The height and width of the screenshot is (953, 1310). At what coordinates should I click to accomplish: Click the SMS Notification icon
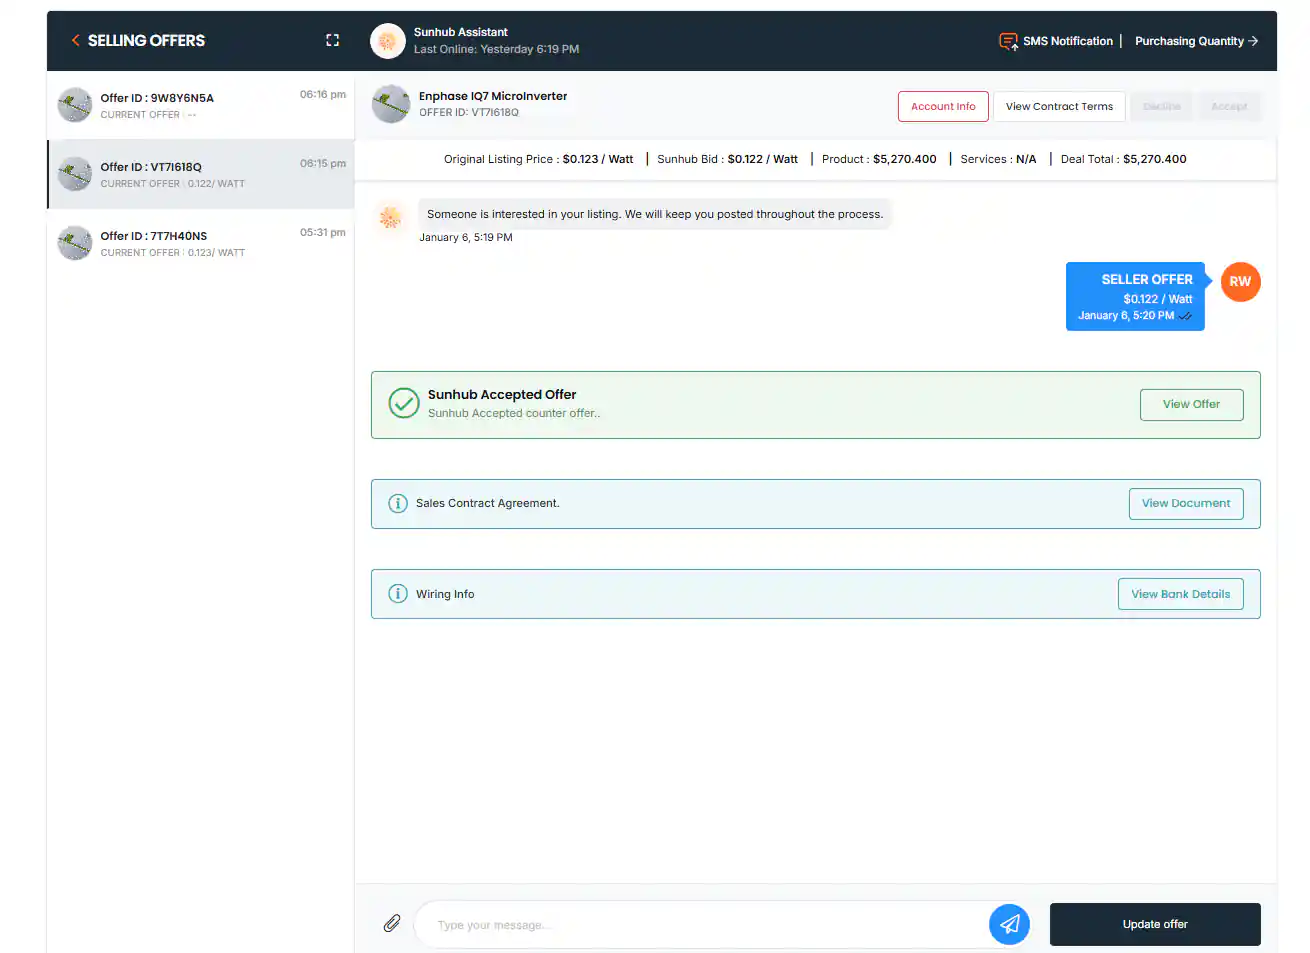point(1008,41)
